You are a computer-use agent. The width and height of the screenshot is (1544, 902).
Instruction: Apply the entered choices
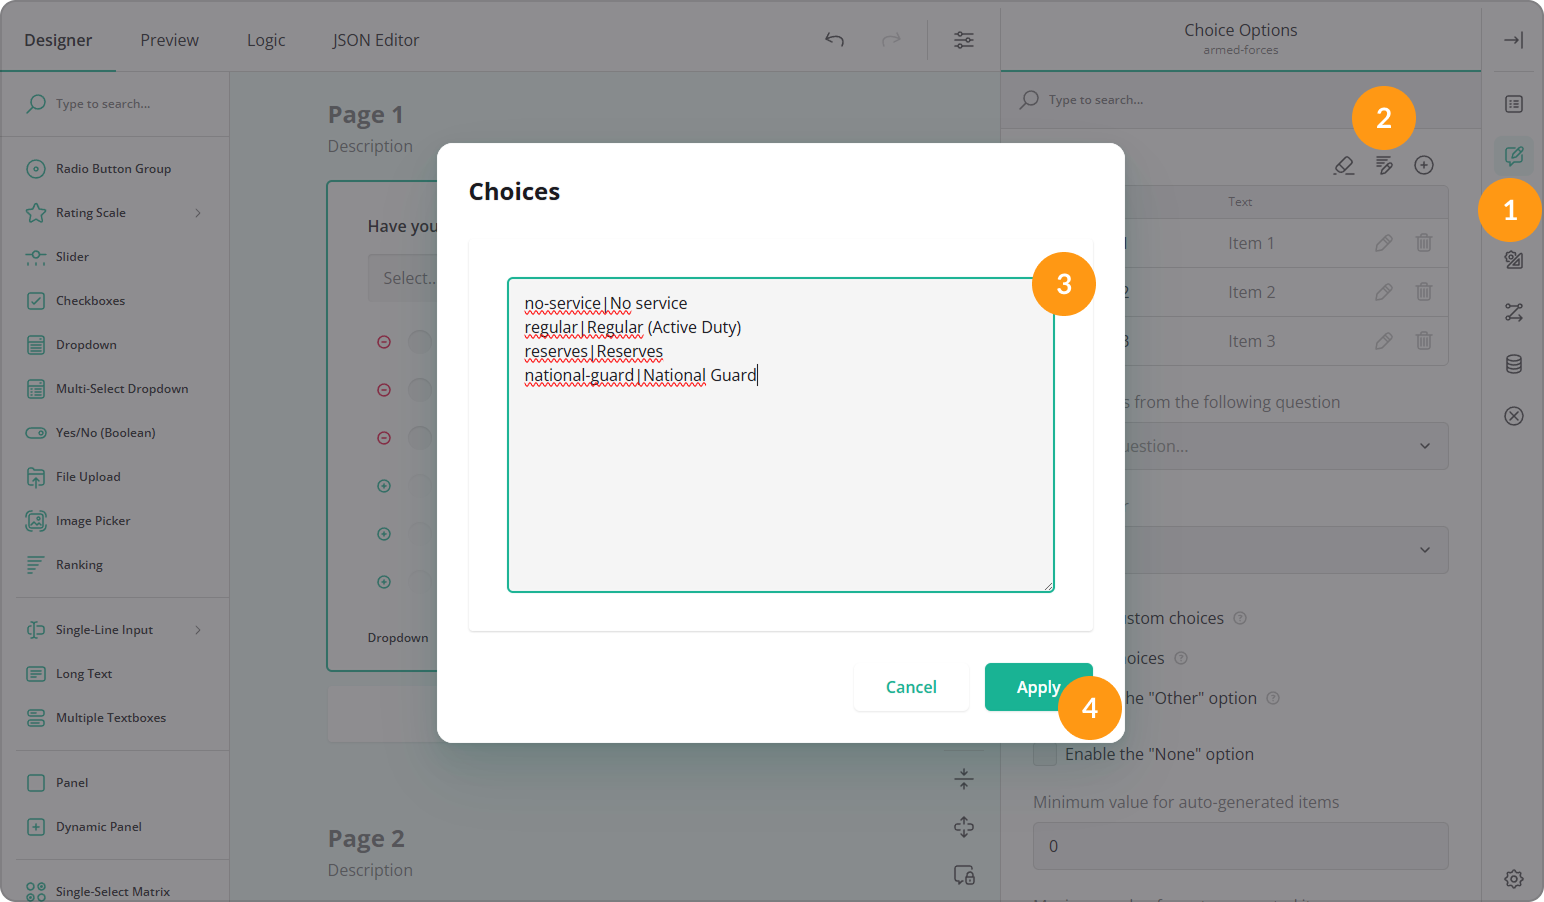click(1038, 687)
